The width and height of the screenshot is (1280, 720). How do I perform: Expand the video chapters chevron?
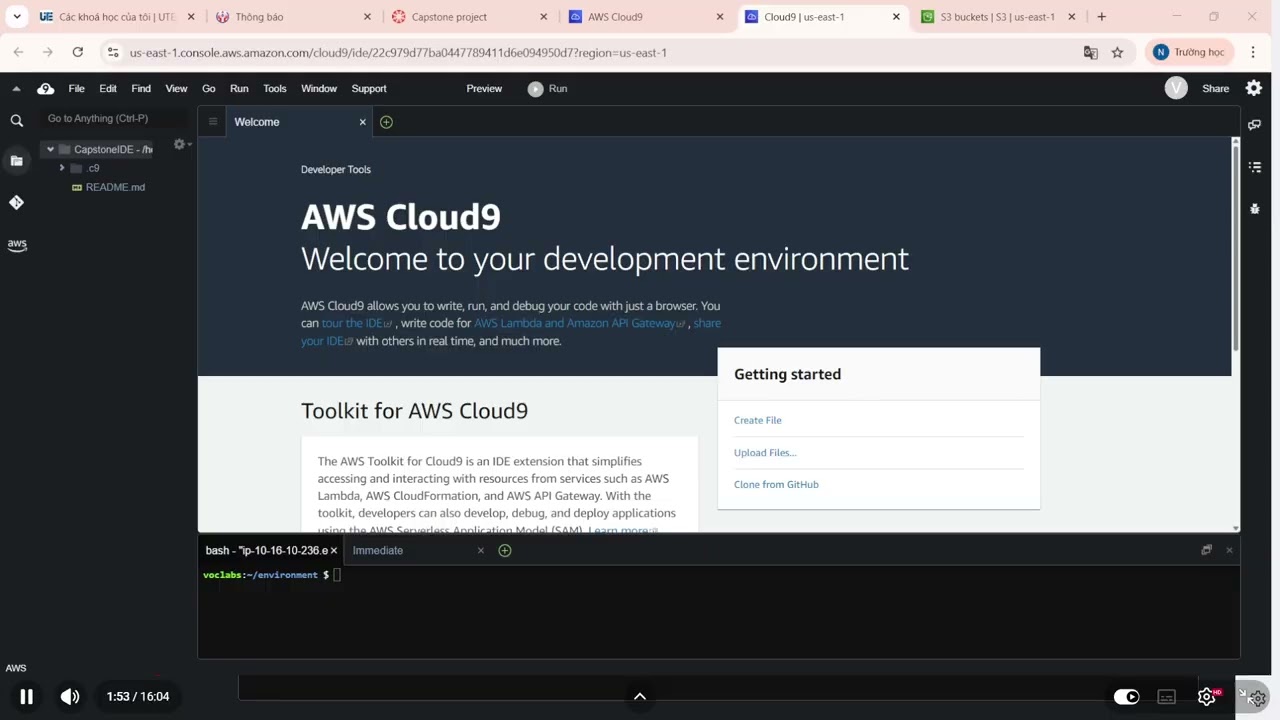tap(640, 696)
